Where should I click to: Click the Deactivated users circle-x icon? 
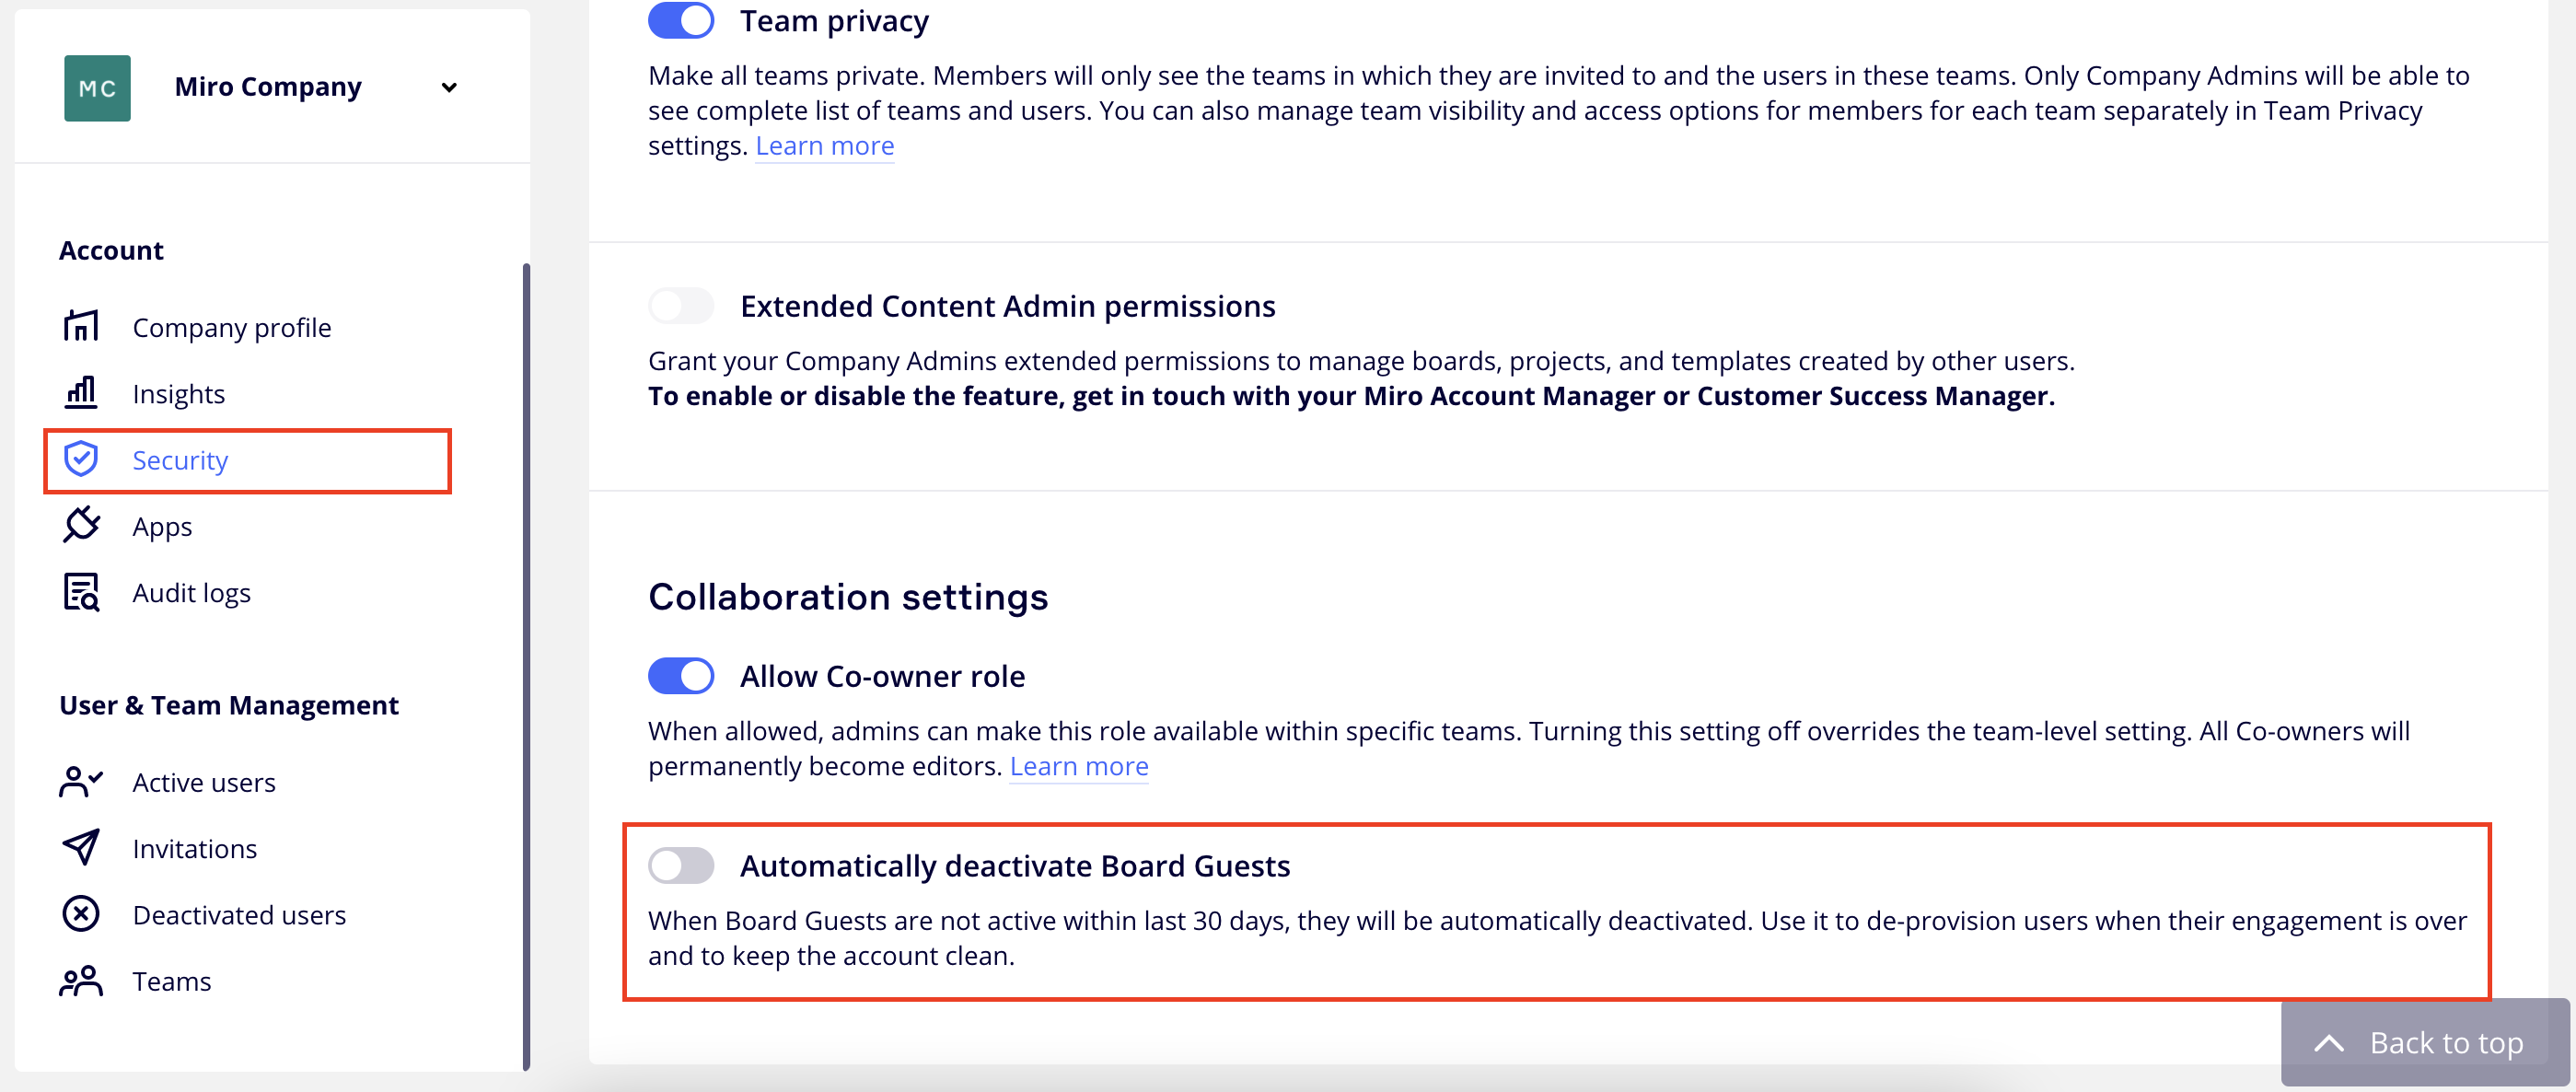tap(81, 914)
